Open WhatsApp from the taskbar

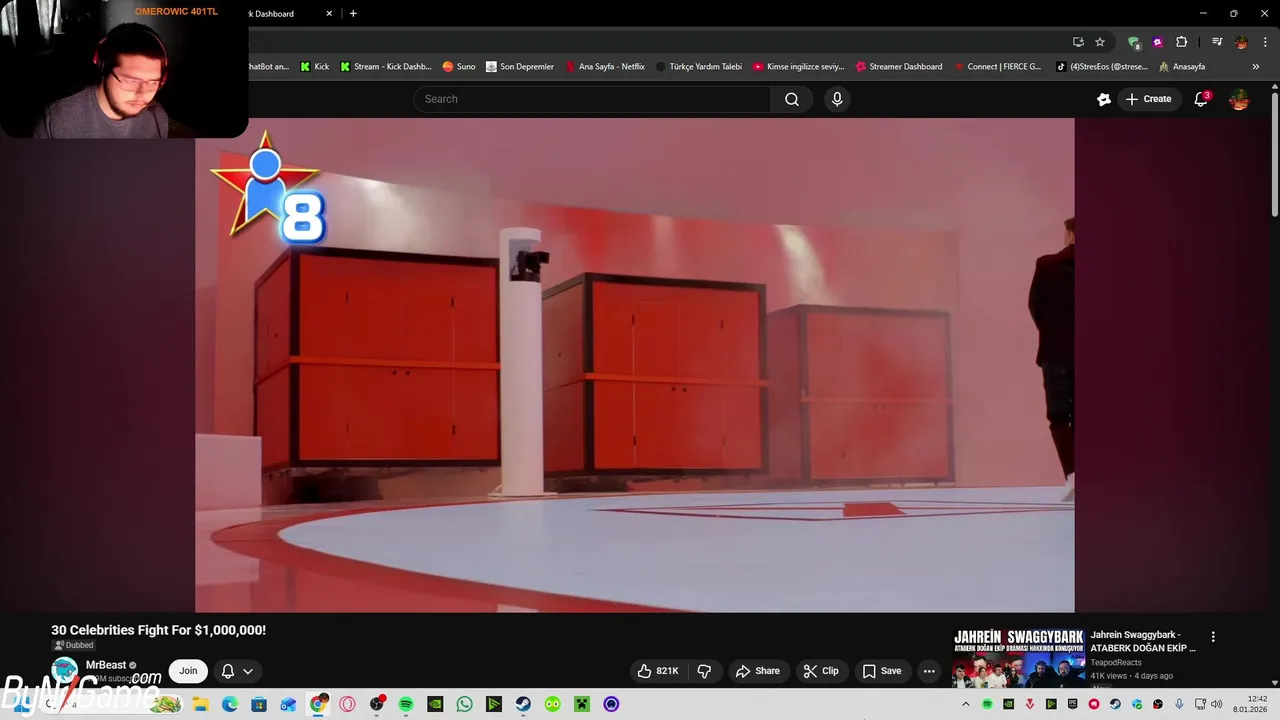tap(464, 704)
